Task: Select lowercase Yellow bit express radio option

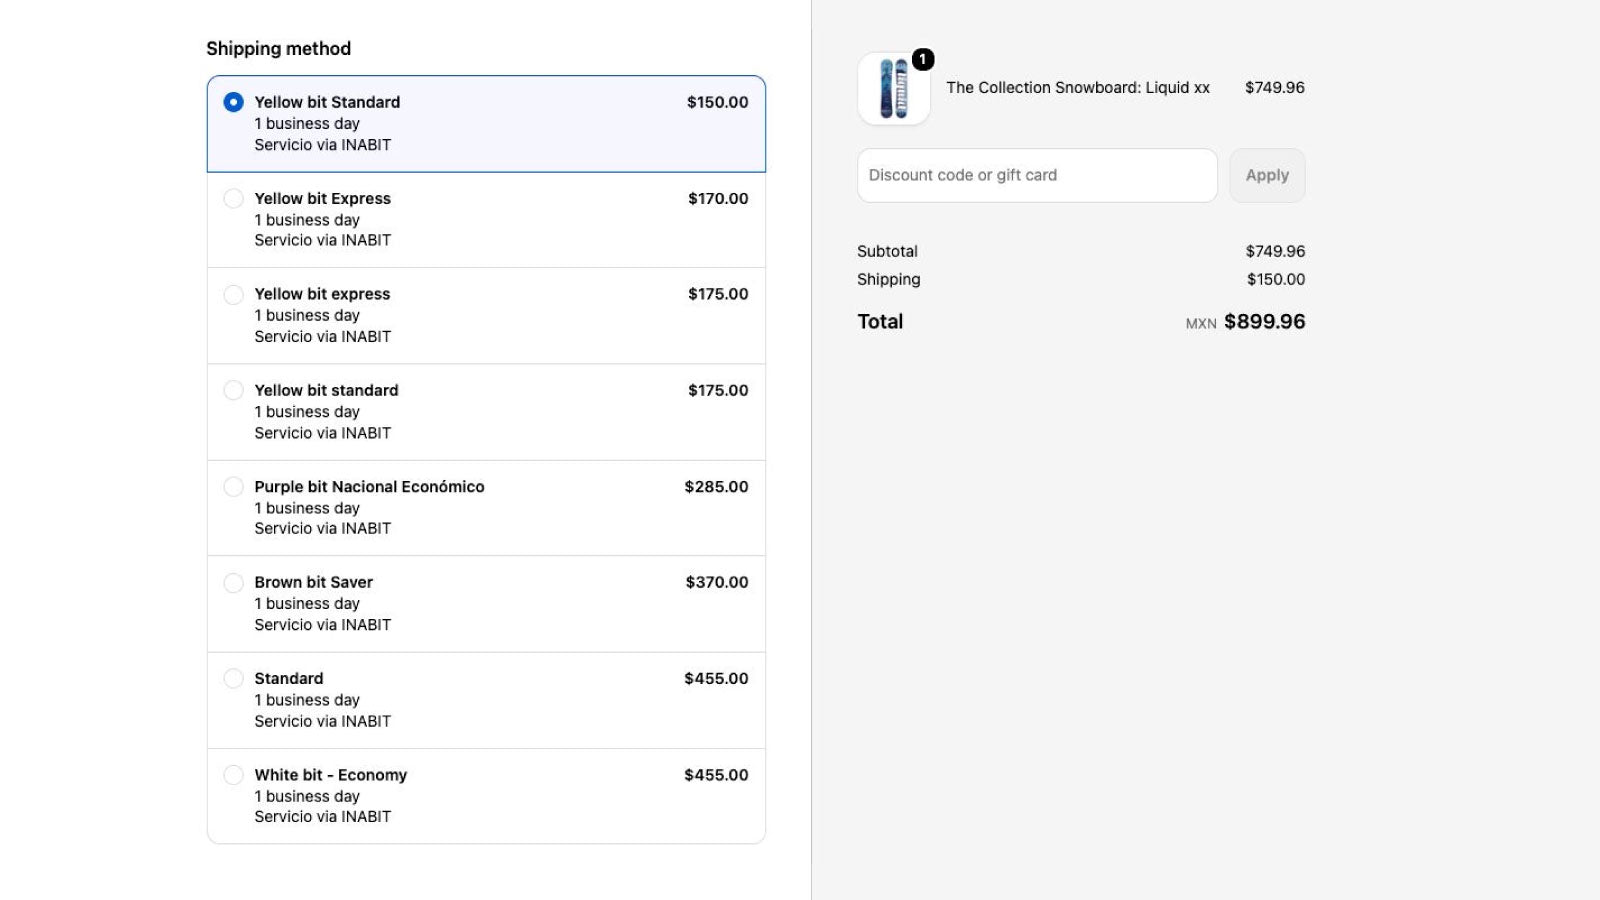Action: coord(233,294)
